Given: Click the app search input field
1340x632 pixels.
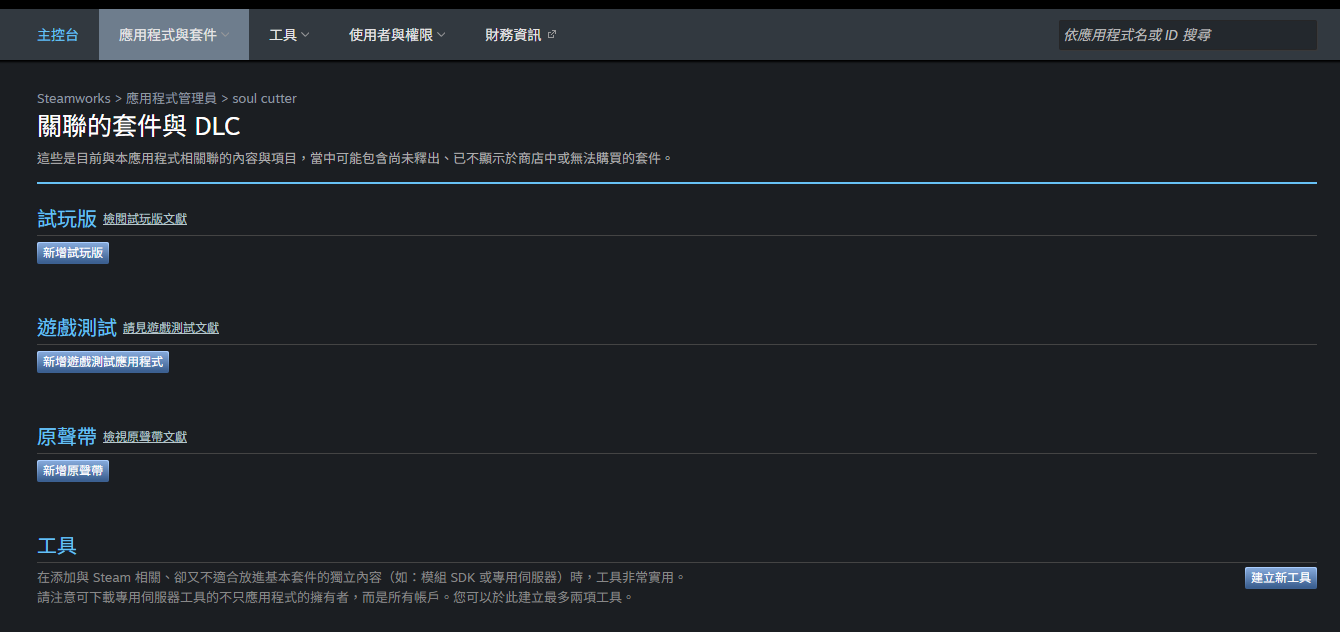Looking at the screenshot, I should tap(1188, 34).
